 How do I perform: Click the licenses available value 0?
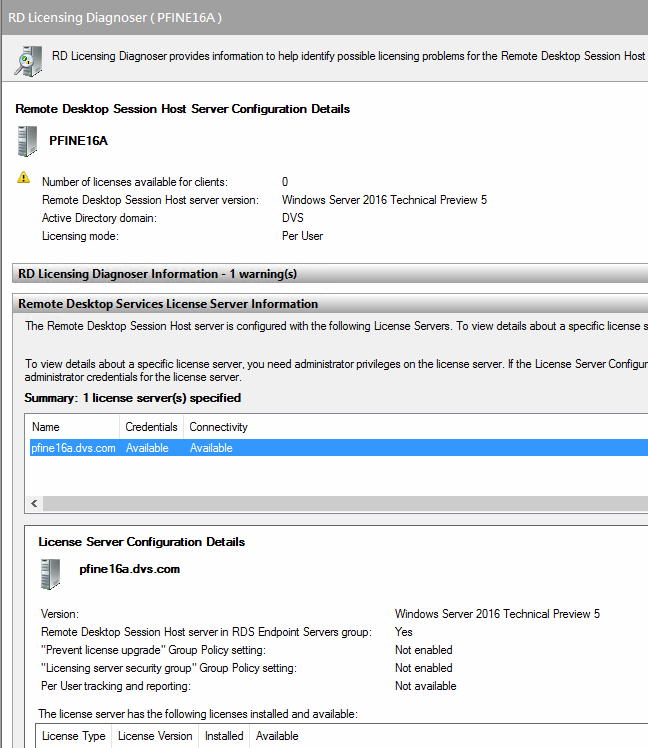(285, 182)
